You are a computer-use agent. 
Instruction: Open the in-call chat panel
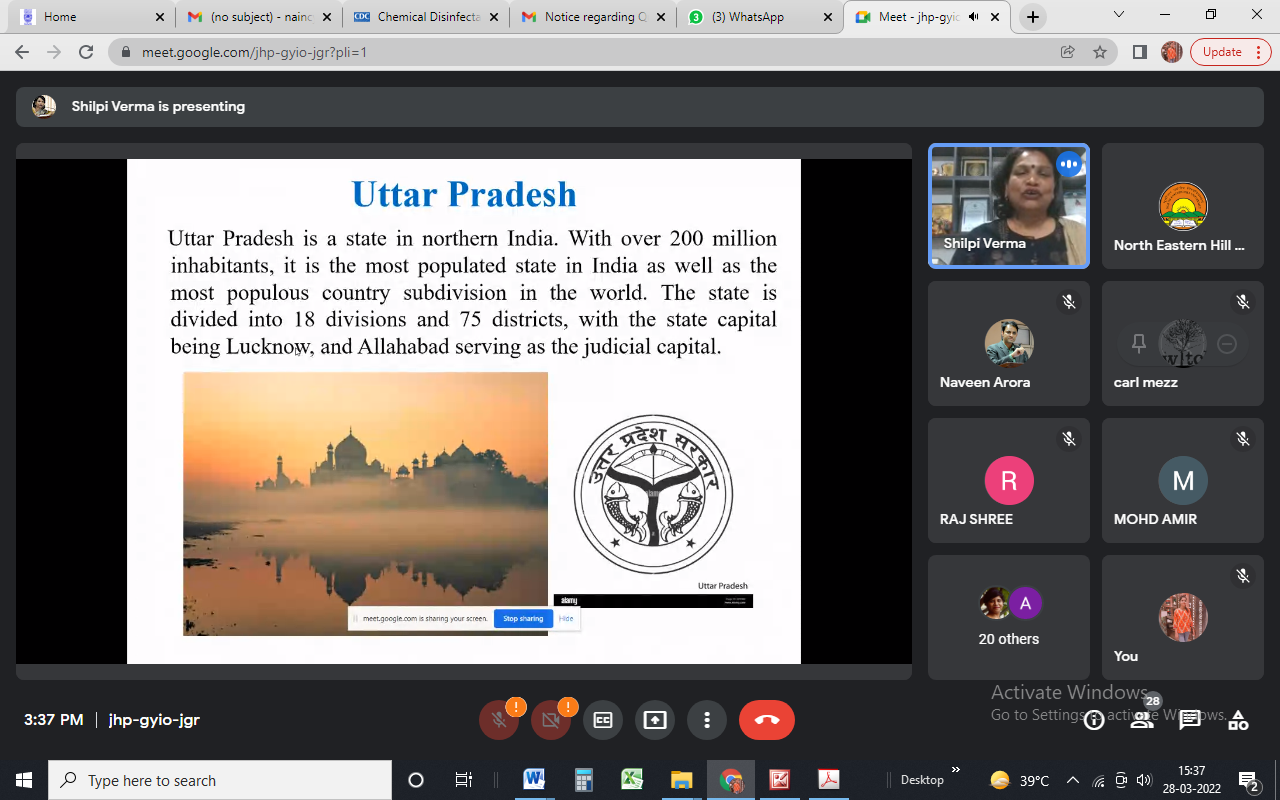point(1190,720)
